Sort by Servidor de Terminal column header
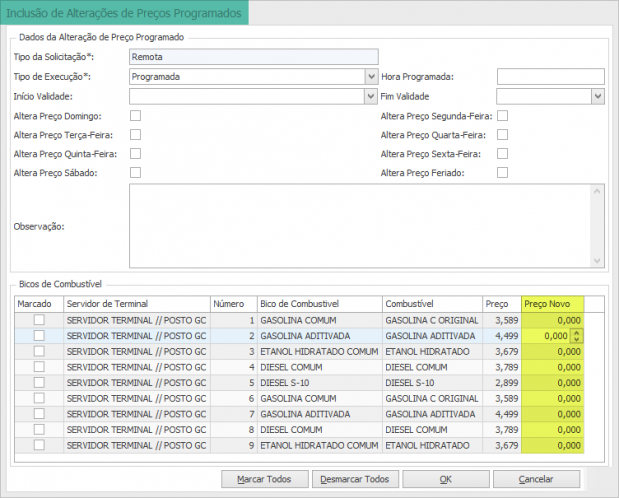The image size is (619, 498). point(137,304)
